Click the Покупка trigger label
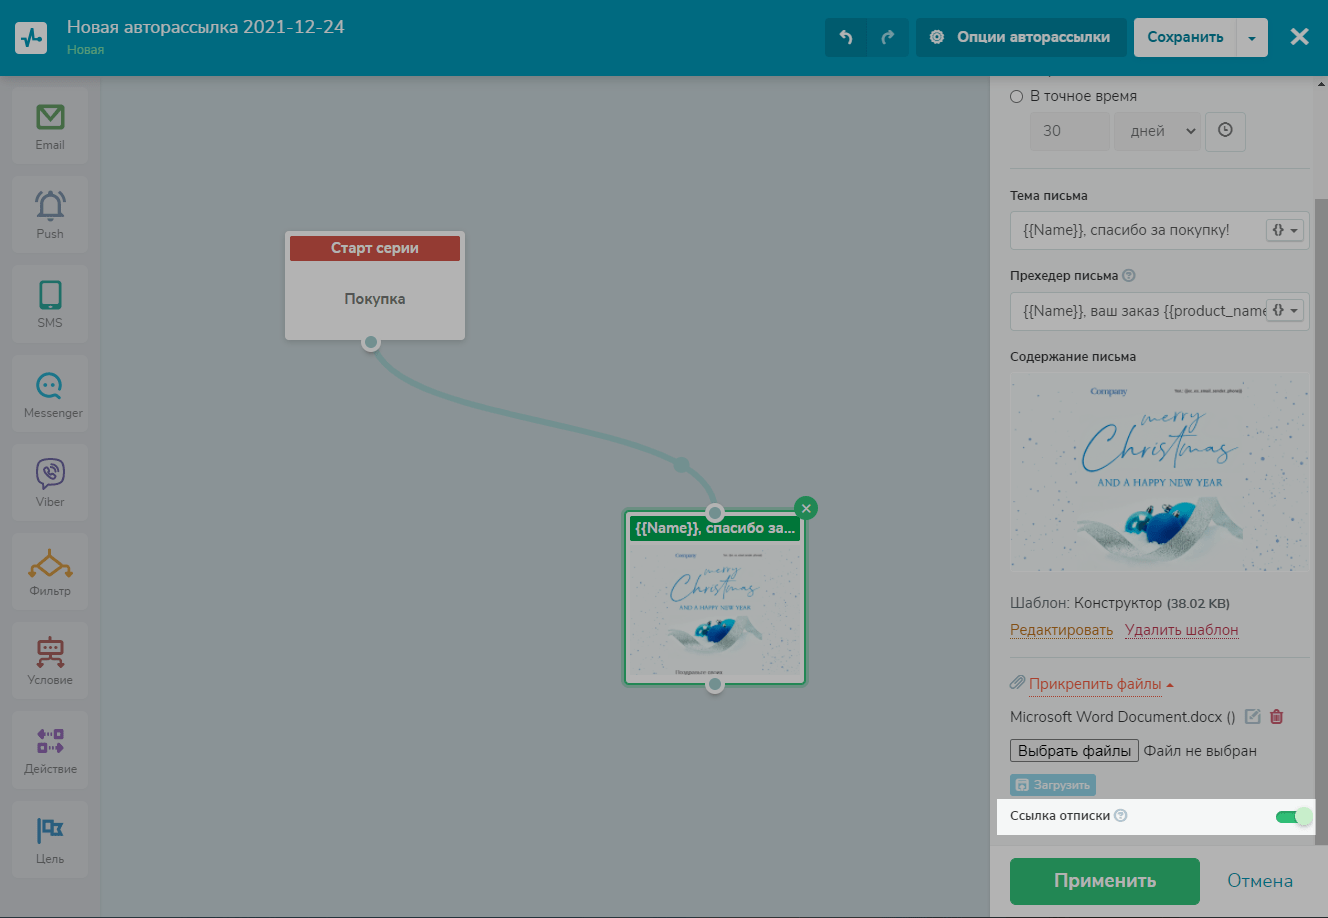The width and height of the screenshot is (1328, 918). 375,299
